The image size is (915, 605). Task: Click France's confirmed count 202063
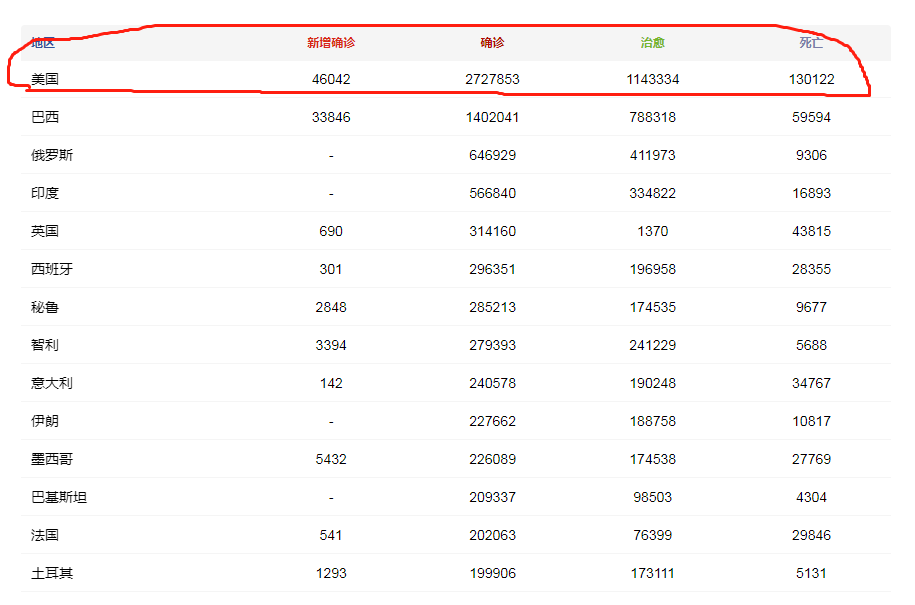click(x=492, y=535)
